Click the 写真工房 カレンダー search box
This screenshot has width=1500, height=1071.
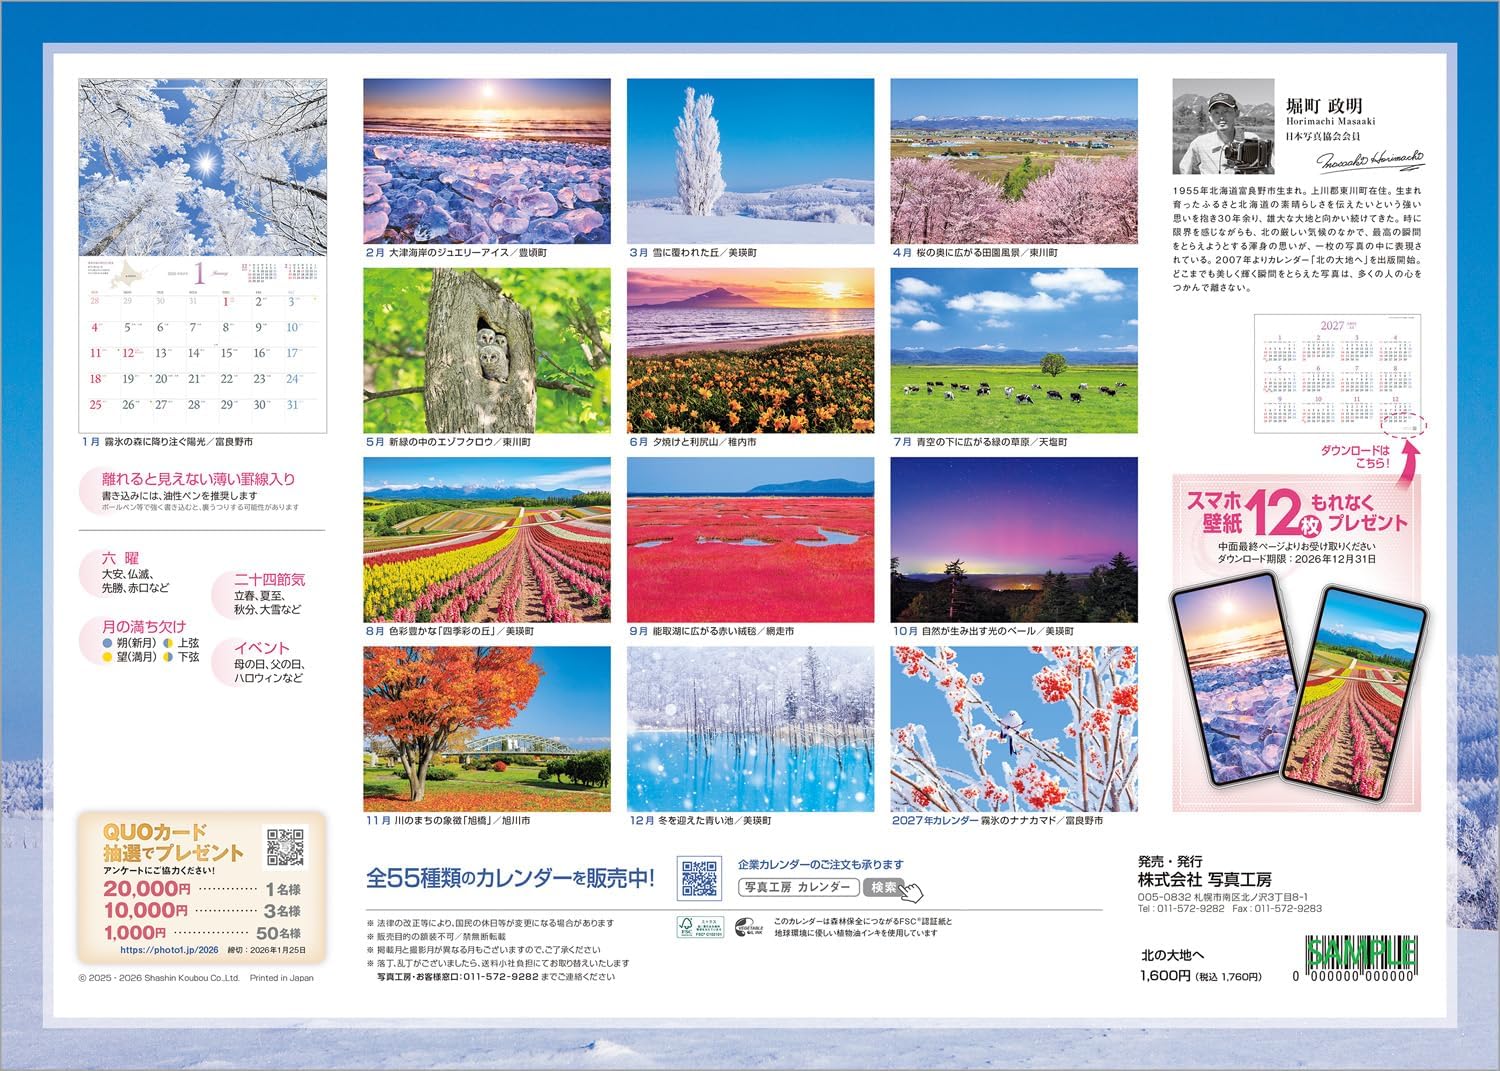(x=799, y=887)
